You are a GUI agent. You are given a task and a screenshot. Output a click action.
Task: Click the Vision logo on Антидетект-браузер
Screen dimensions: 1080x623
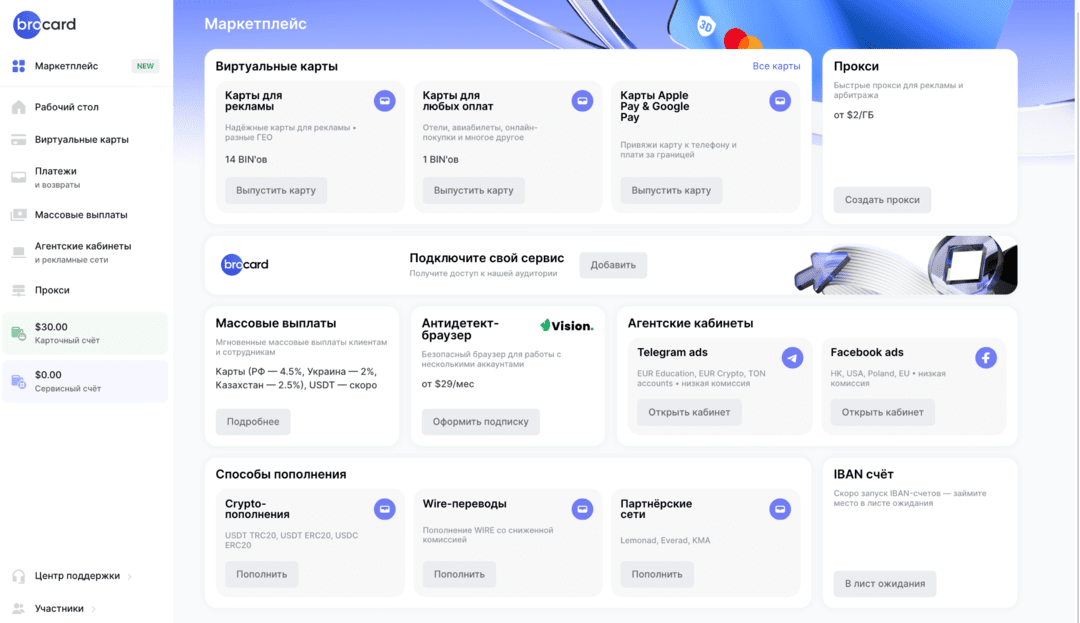click(566, 326)
